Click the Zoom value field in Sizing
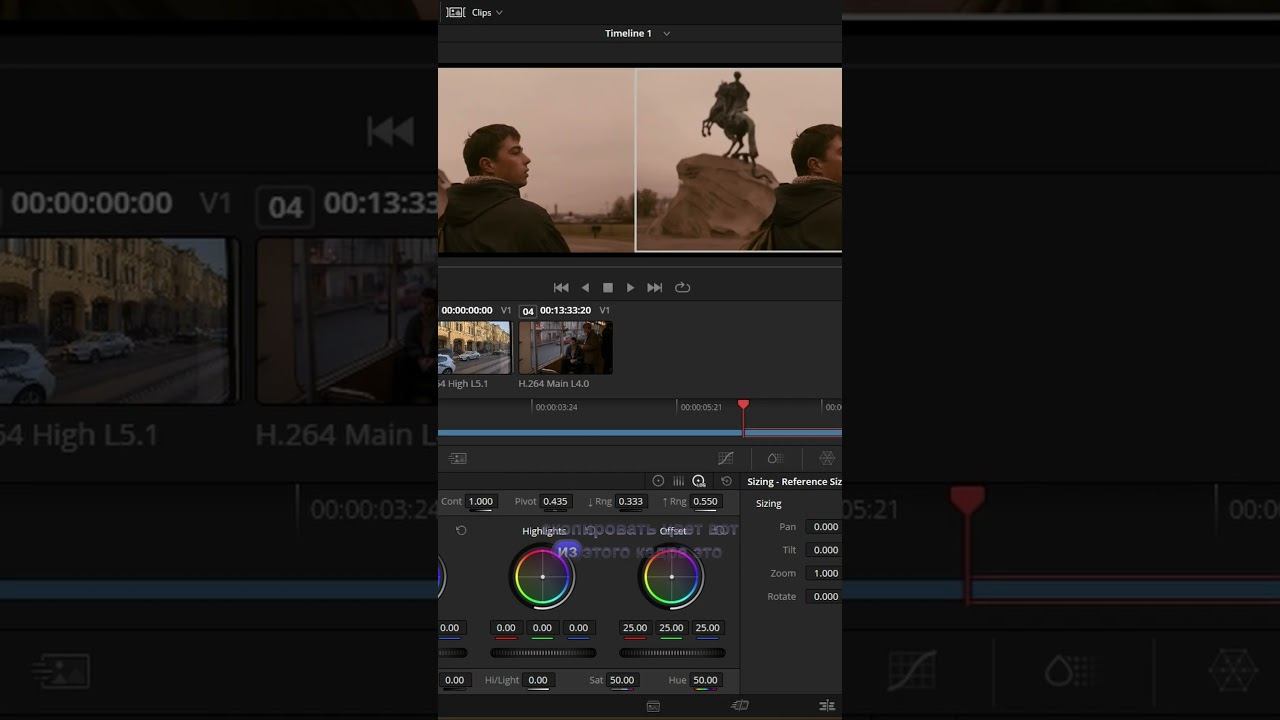 point(825,573)
